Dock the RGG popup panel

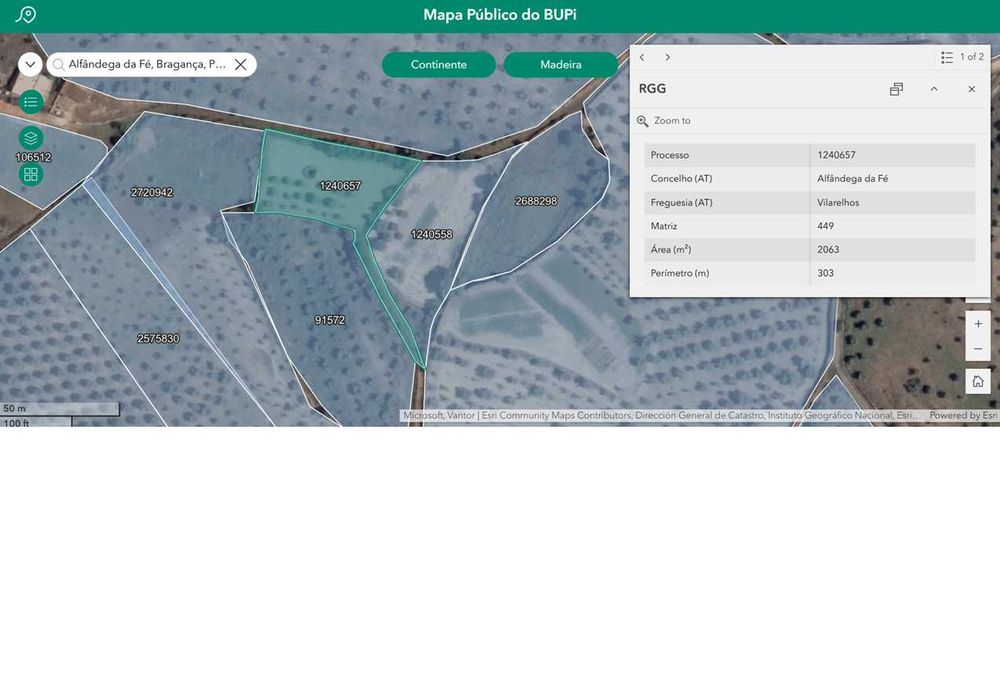coord(896,89)
